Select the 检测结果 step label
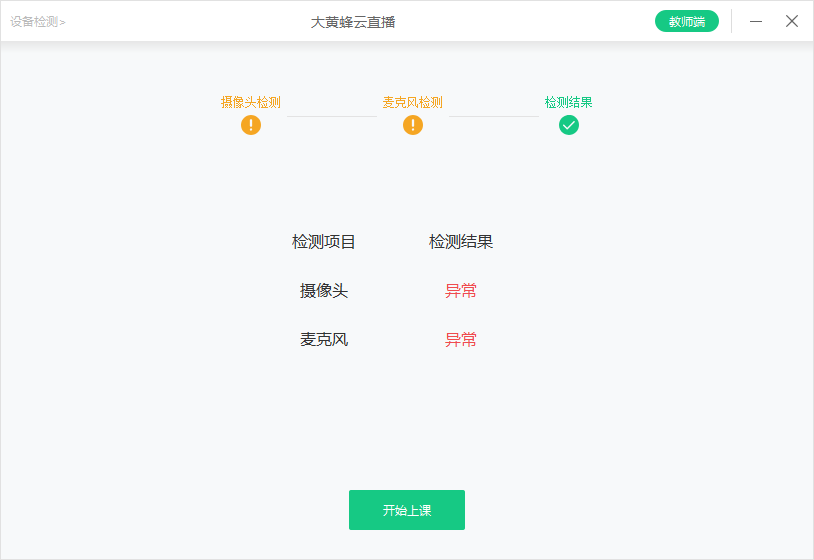 click(568, 102)
